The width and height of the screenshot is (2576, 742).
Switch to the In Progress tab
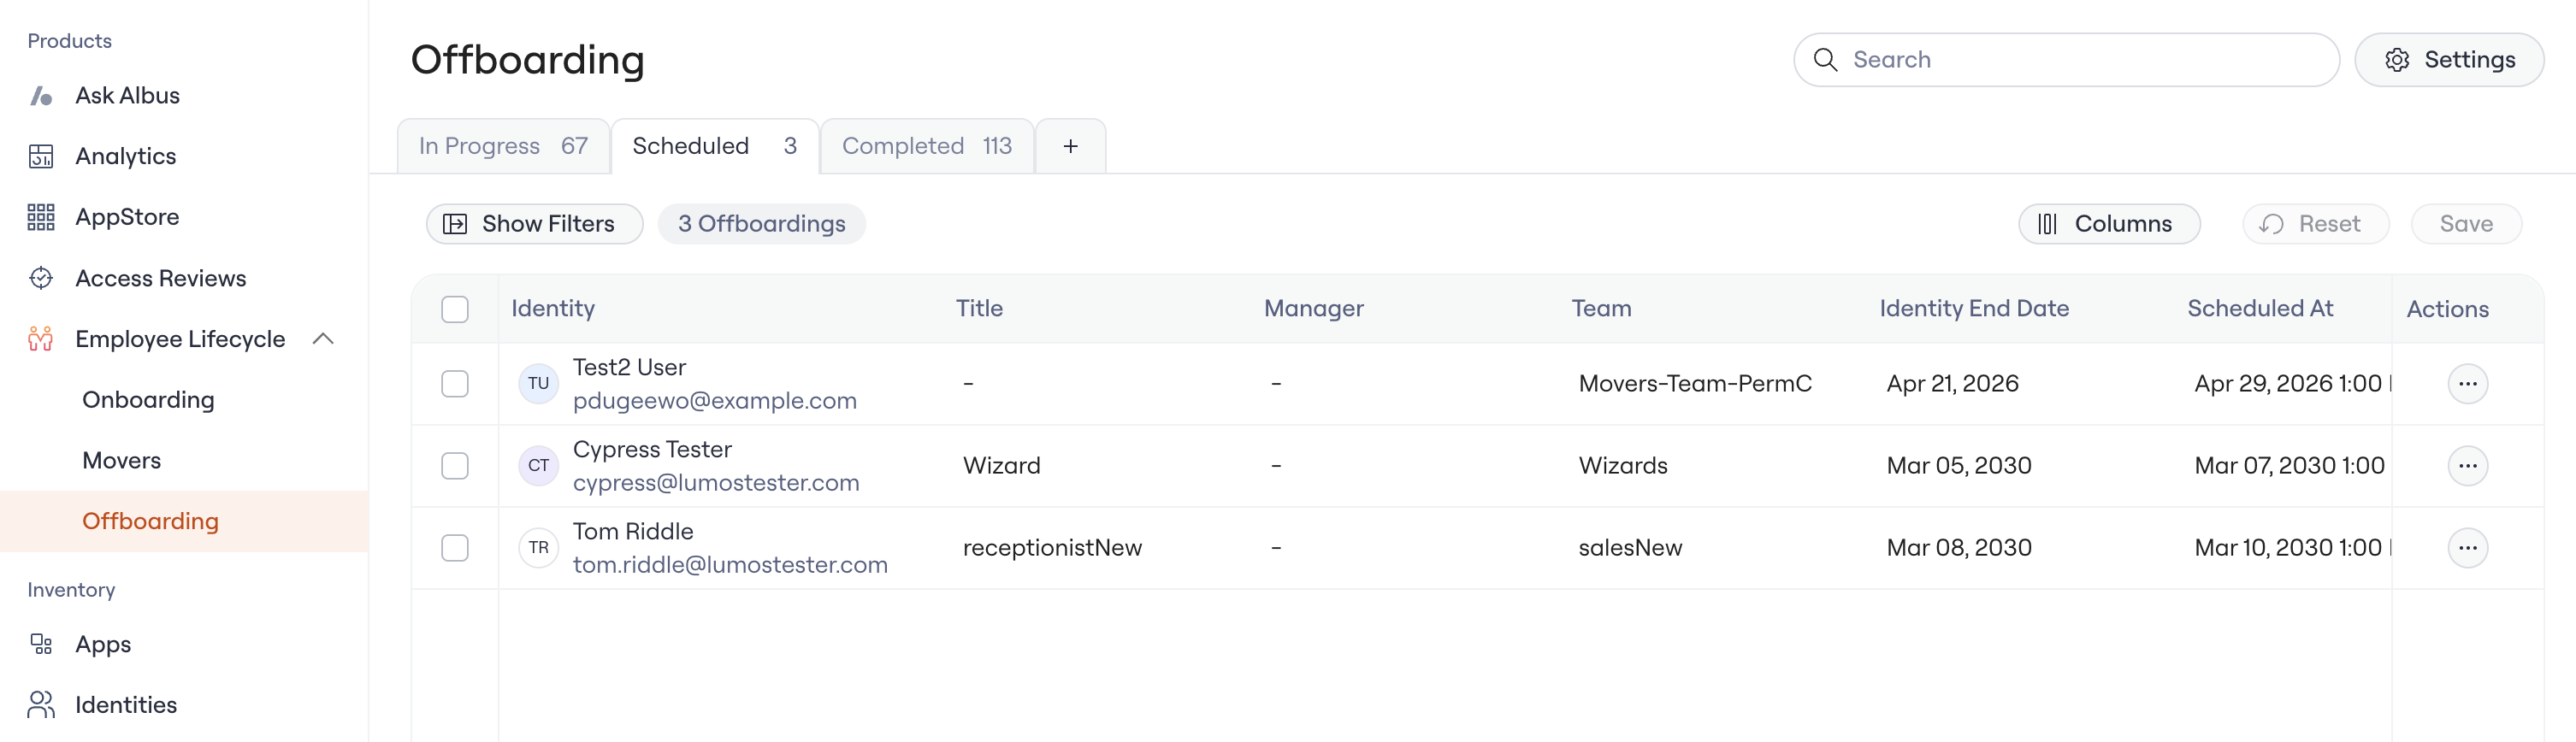pos(503,146)
